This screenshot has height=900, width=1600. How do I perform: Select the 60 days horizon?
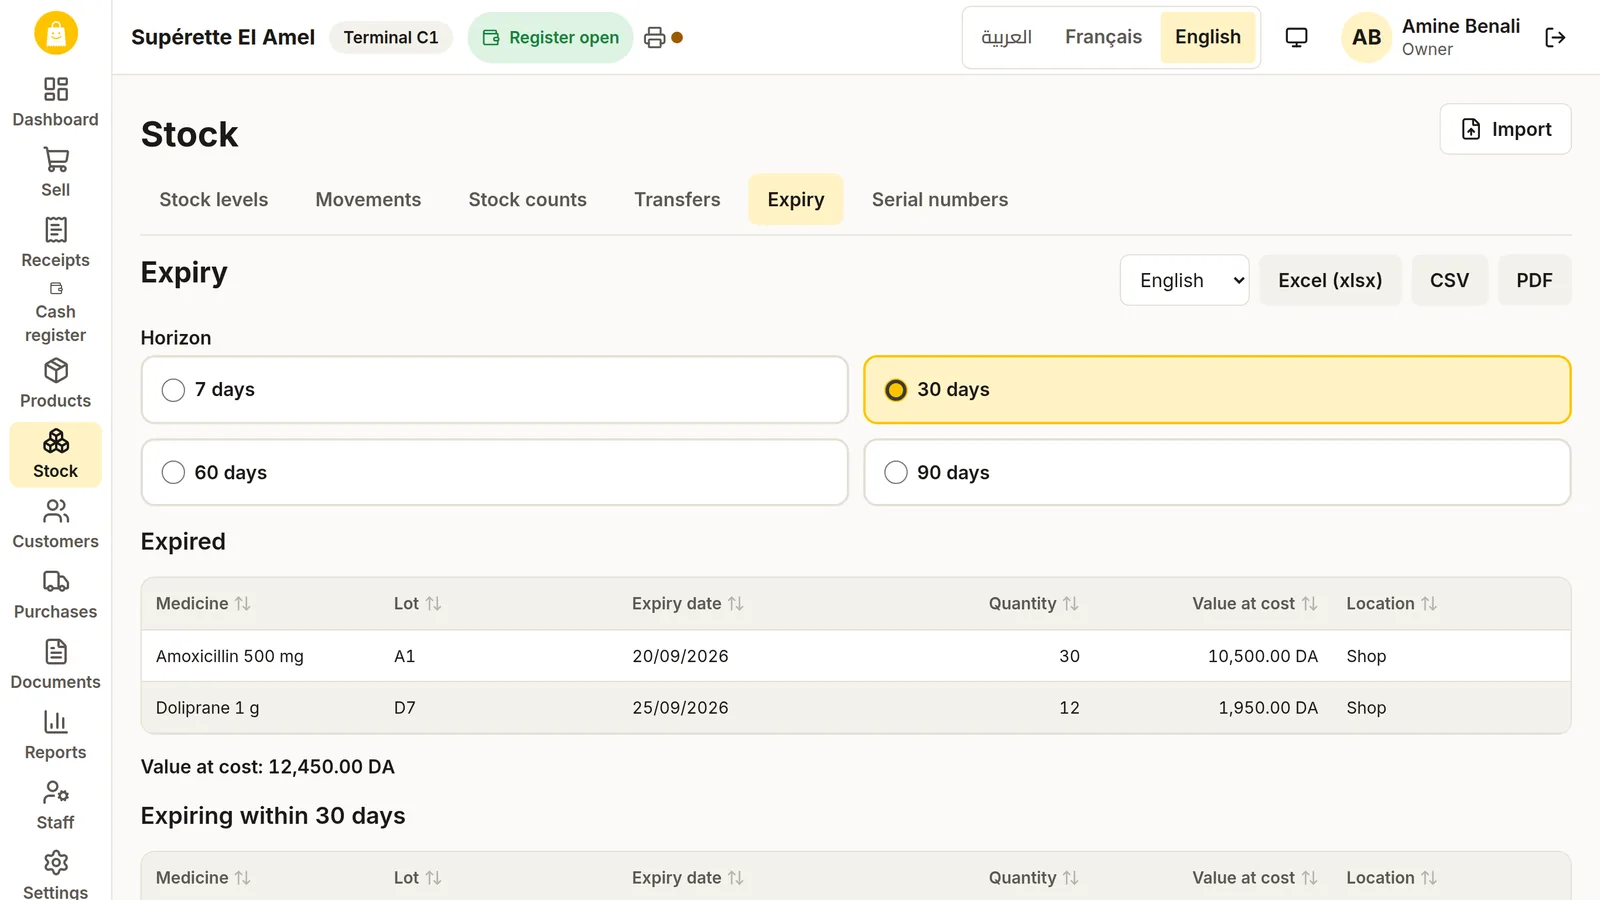495,472
